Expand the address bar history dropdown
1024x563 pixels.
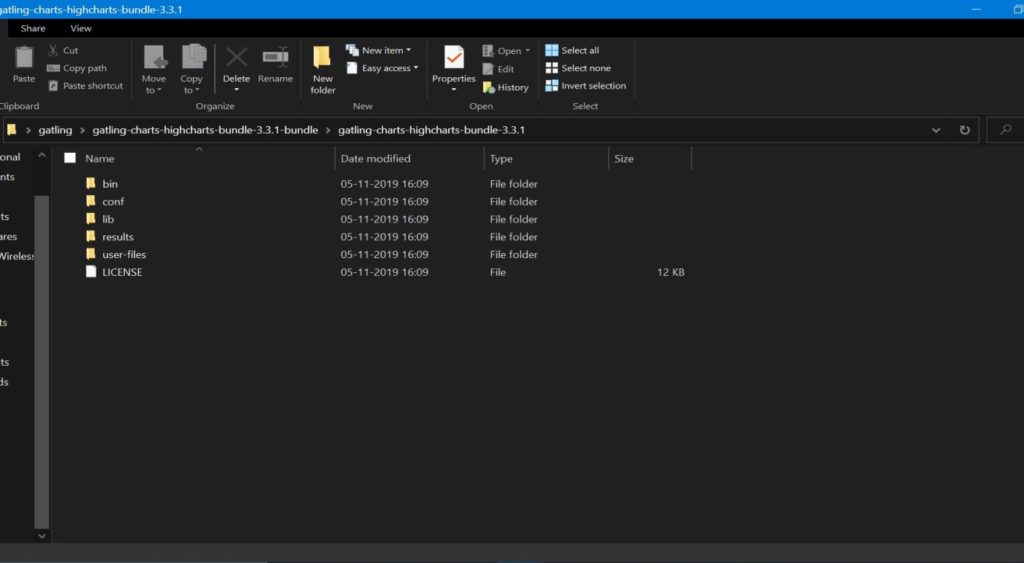tap(936, 130)
